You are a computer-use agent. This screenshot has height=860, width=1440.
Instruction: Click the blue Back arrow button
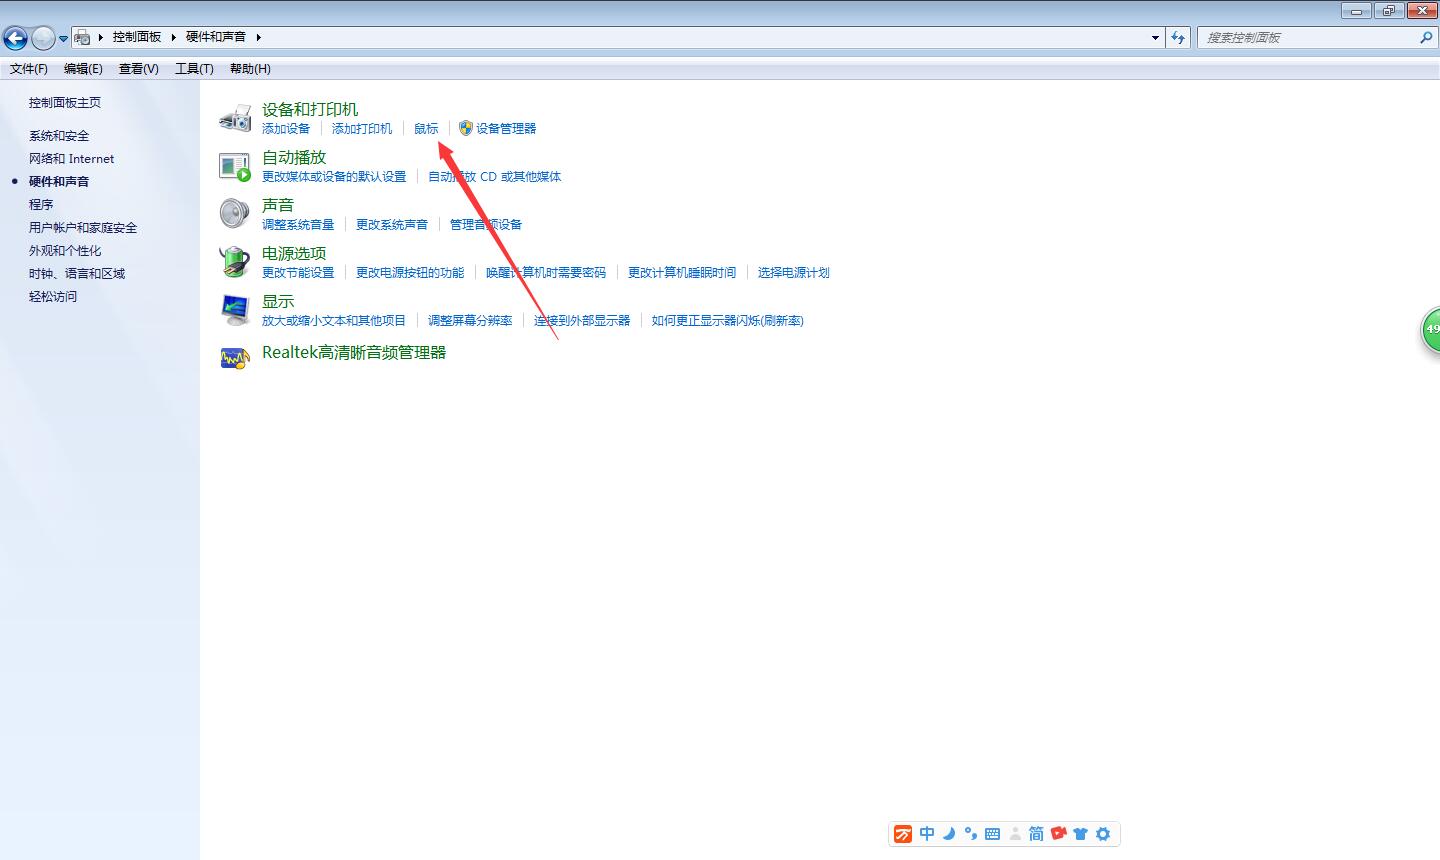(x=15, y=38)
